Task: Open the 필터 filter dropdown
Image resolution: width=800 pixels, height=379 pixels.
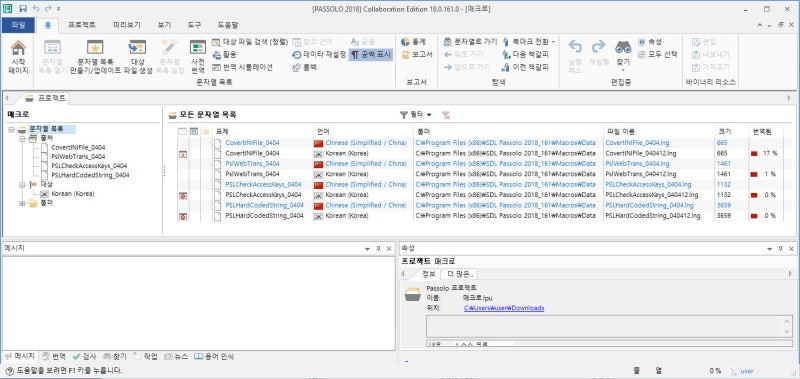Action: 416,115
